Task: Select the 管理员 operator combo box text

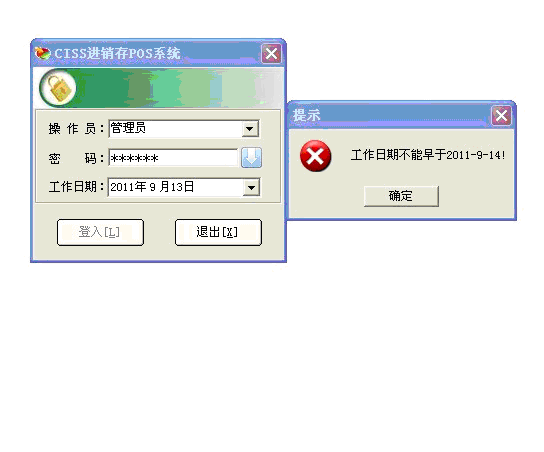Action: pos(128,128)
